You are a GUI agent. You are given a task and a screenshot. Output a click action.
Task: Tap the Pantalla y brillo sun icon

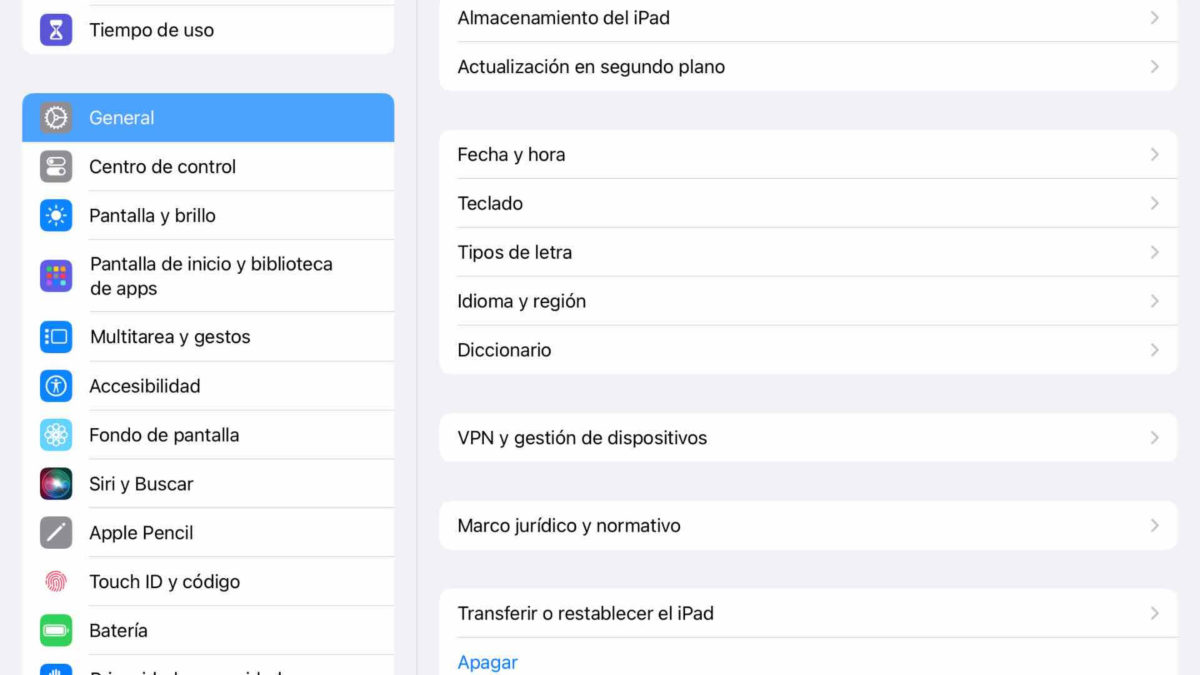pyautogui.click(x=56, y=215)
